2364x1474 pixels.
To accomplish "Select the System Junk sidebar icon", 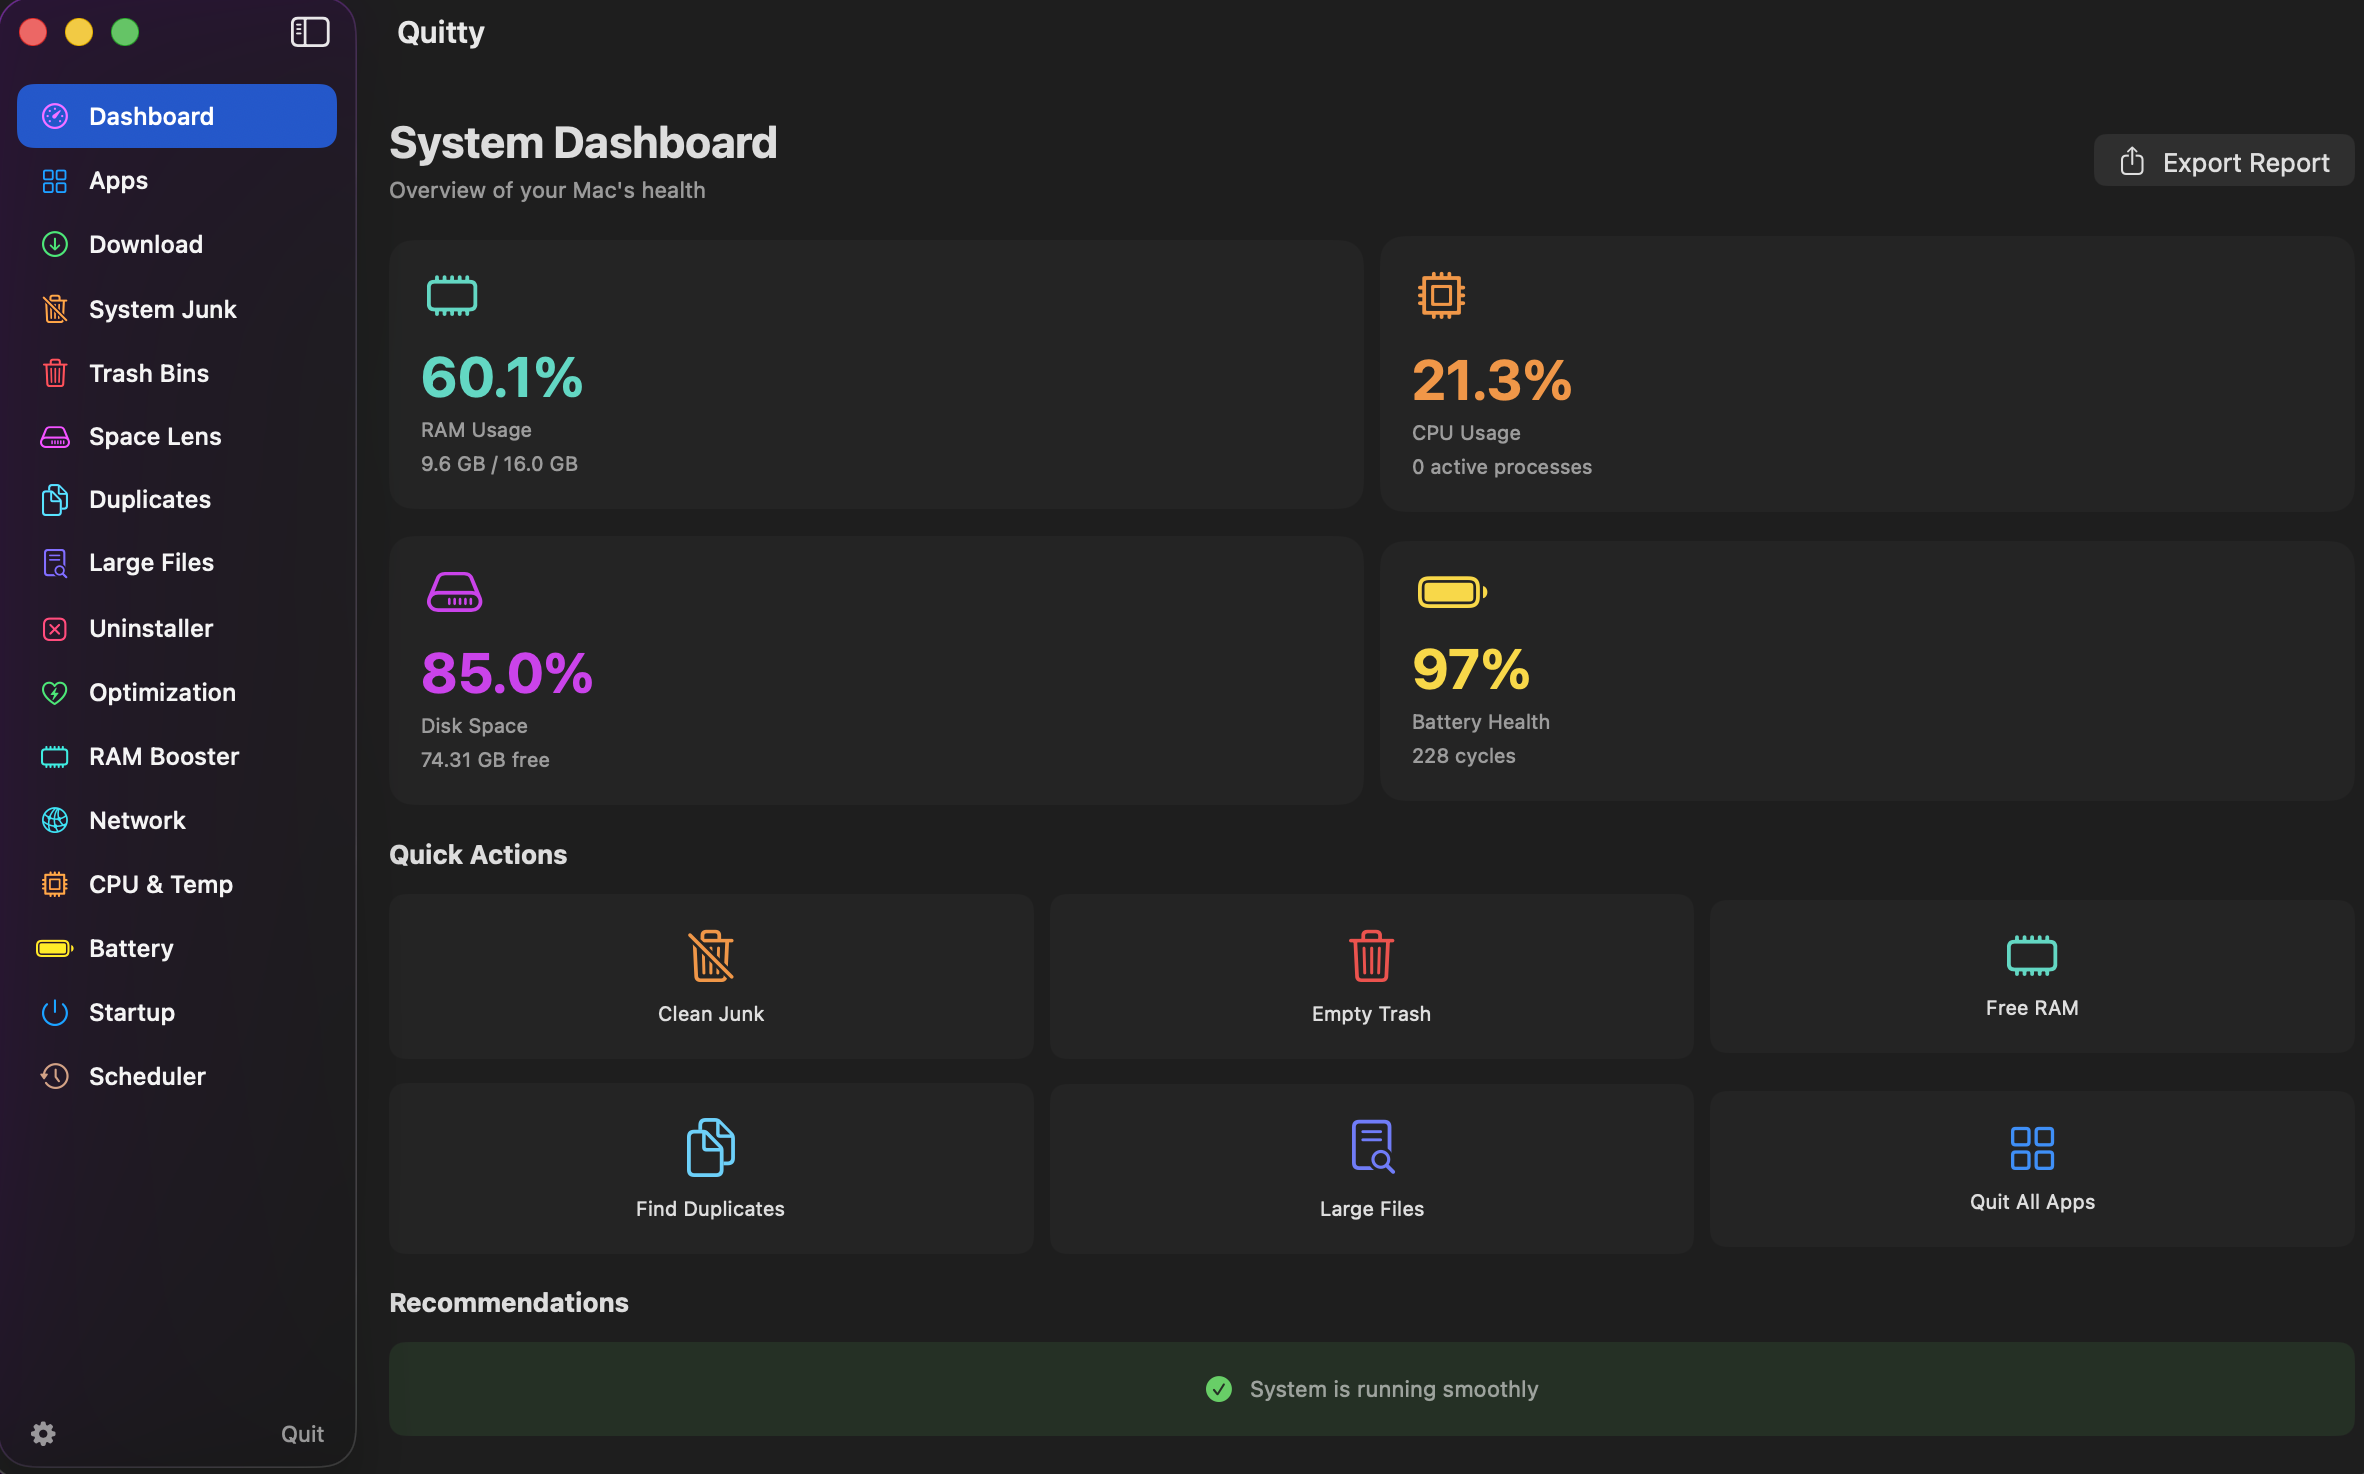I will (x=55, y=308).
